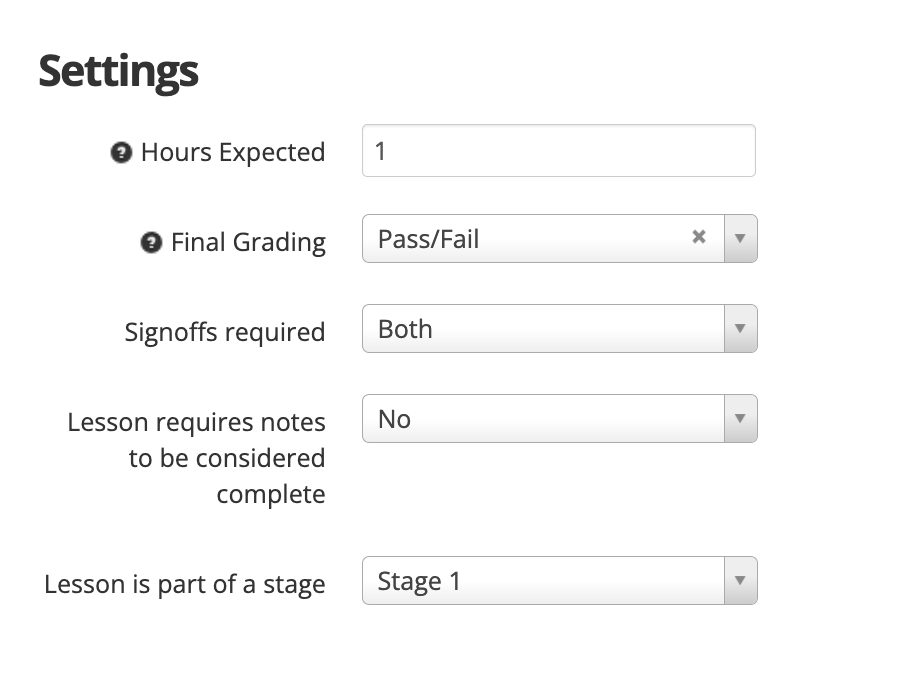Click the help icon beside Hours Expected

121,153
